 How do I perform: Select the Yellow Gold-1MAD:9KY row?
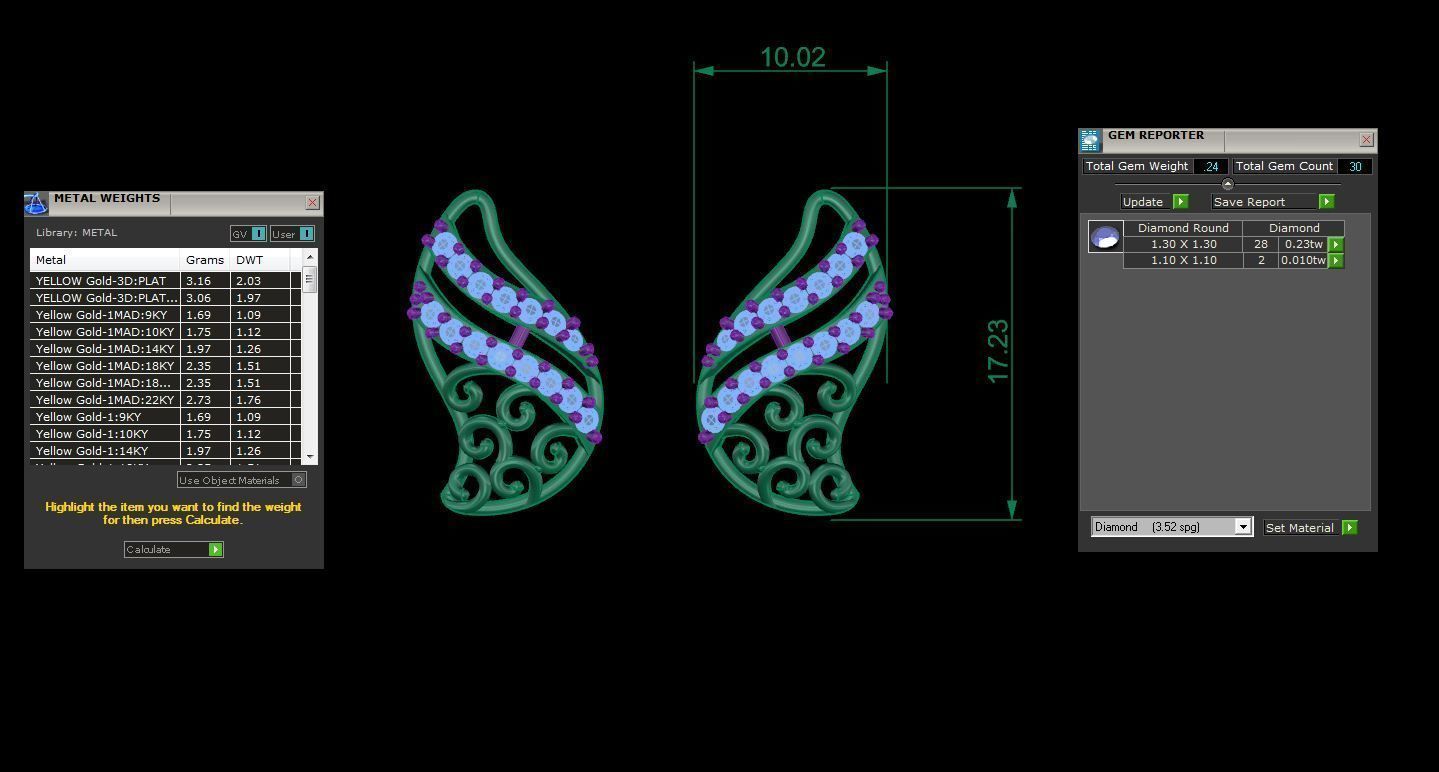tap(165, 315)
